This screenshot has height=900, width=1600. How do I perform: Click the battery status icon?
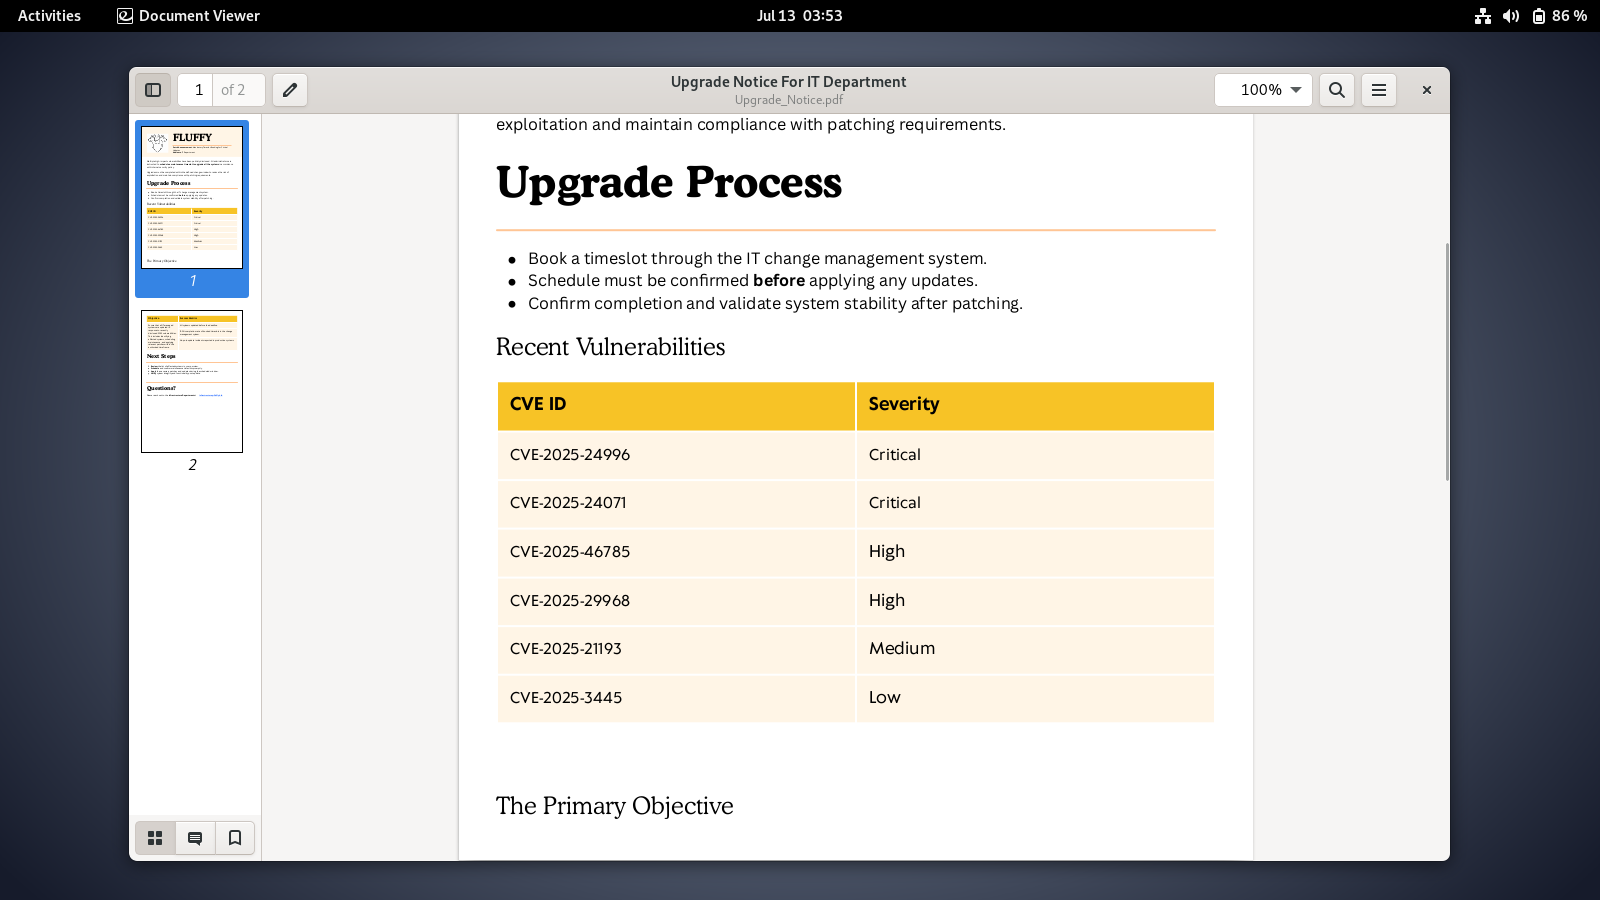coord(1539,16)
